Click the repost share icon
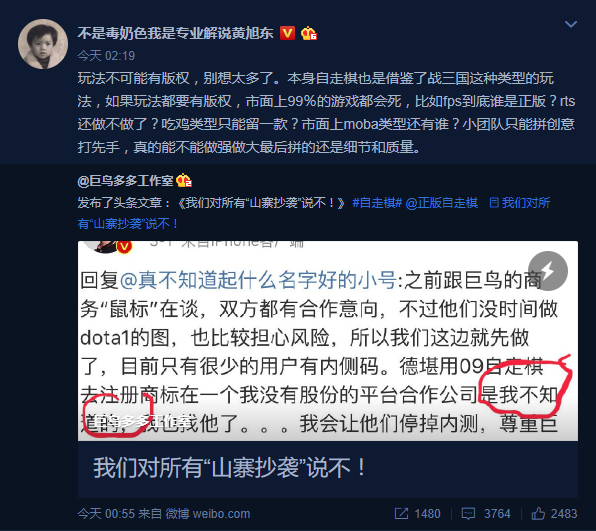Image resolution: width=596 pixels, height=531 pixels. pos(401,514)
